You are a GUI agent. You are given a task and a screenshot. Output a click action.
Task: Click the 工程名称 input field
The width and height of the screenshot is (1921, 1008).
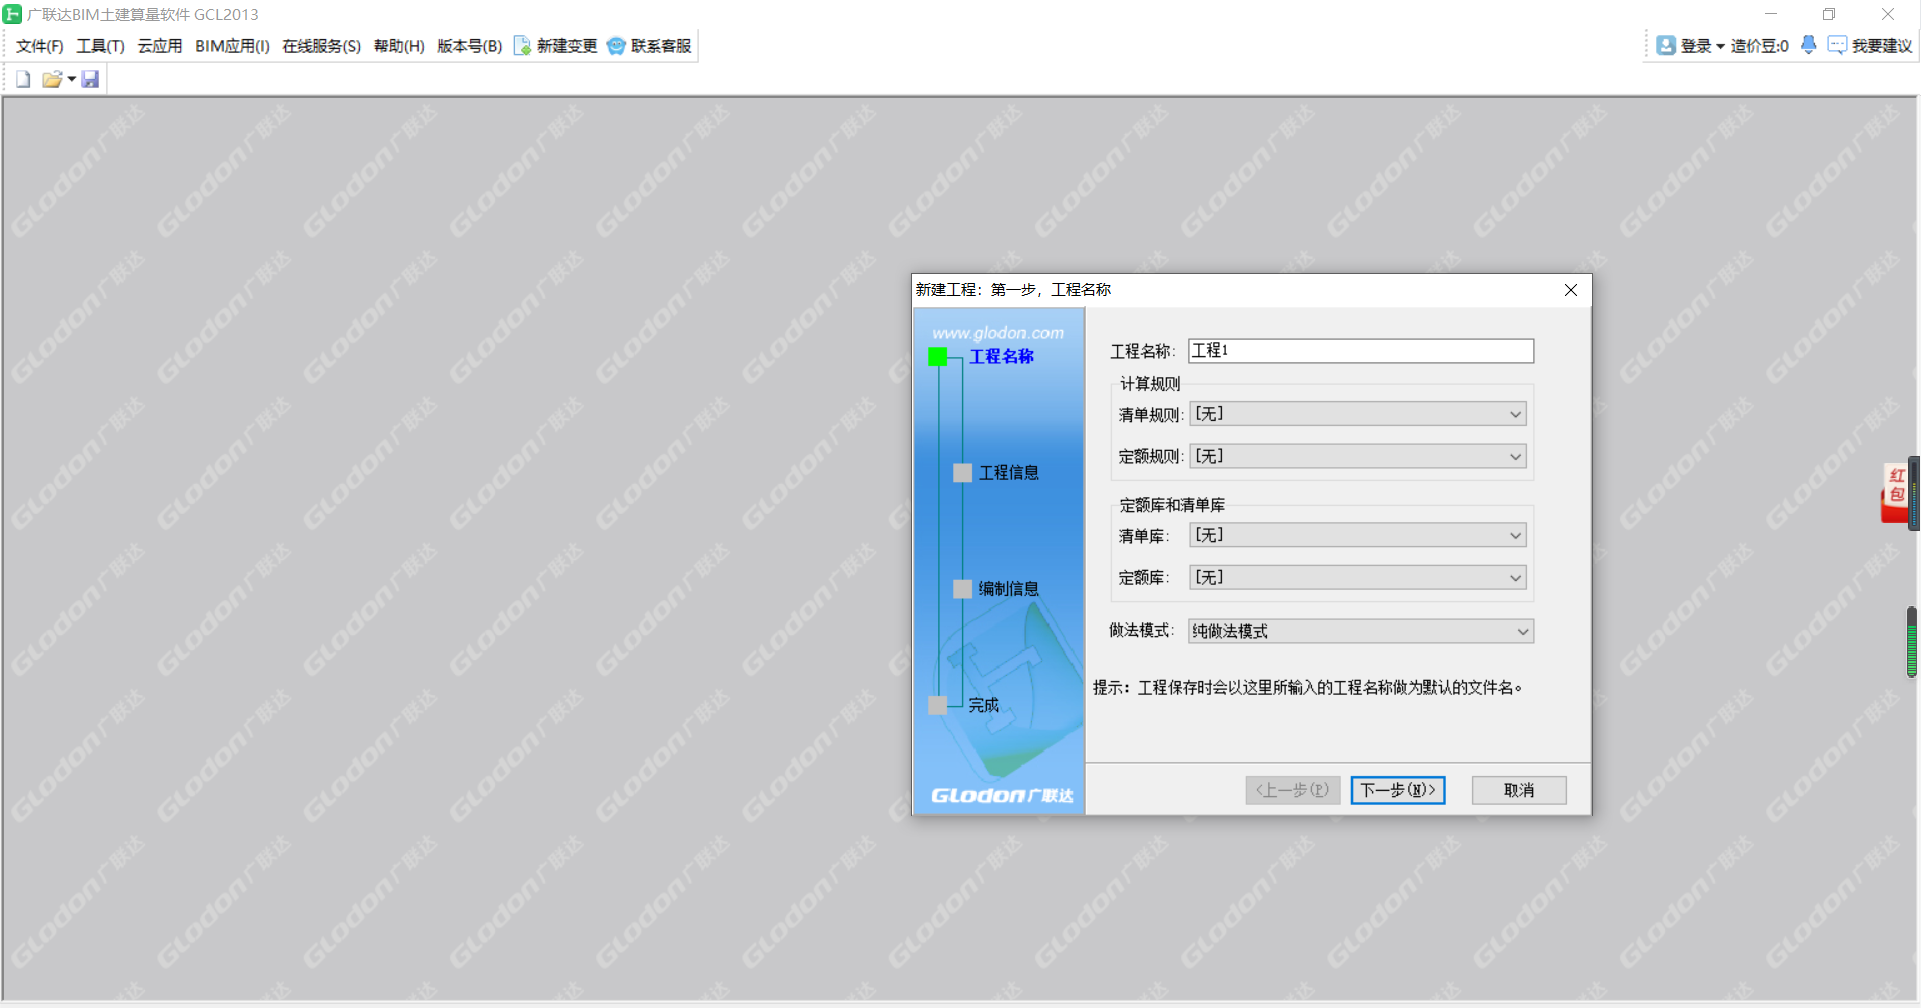1360,351
